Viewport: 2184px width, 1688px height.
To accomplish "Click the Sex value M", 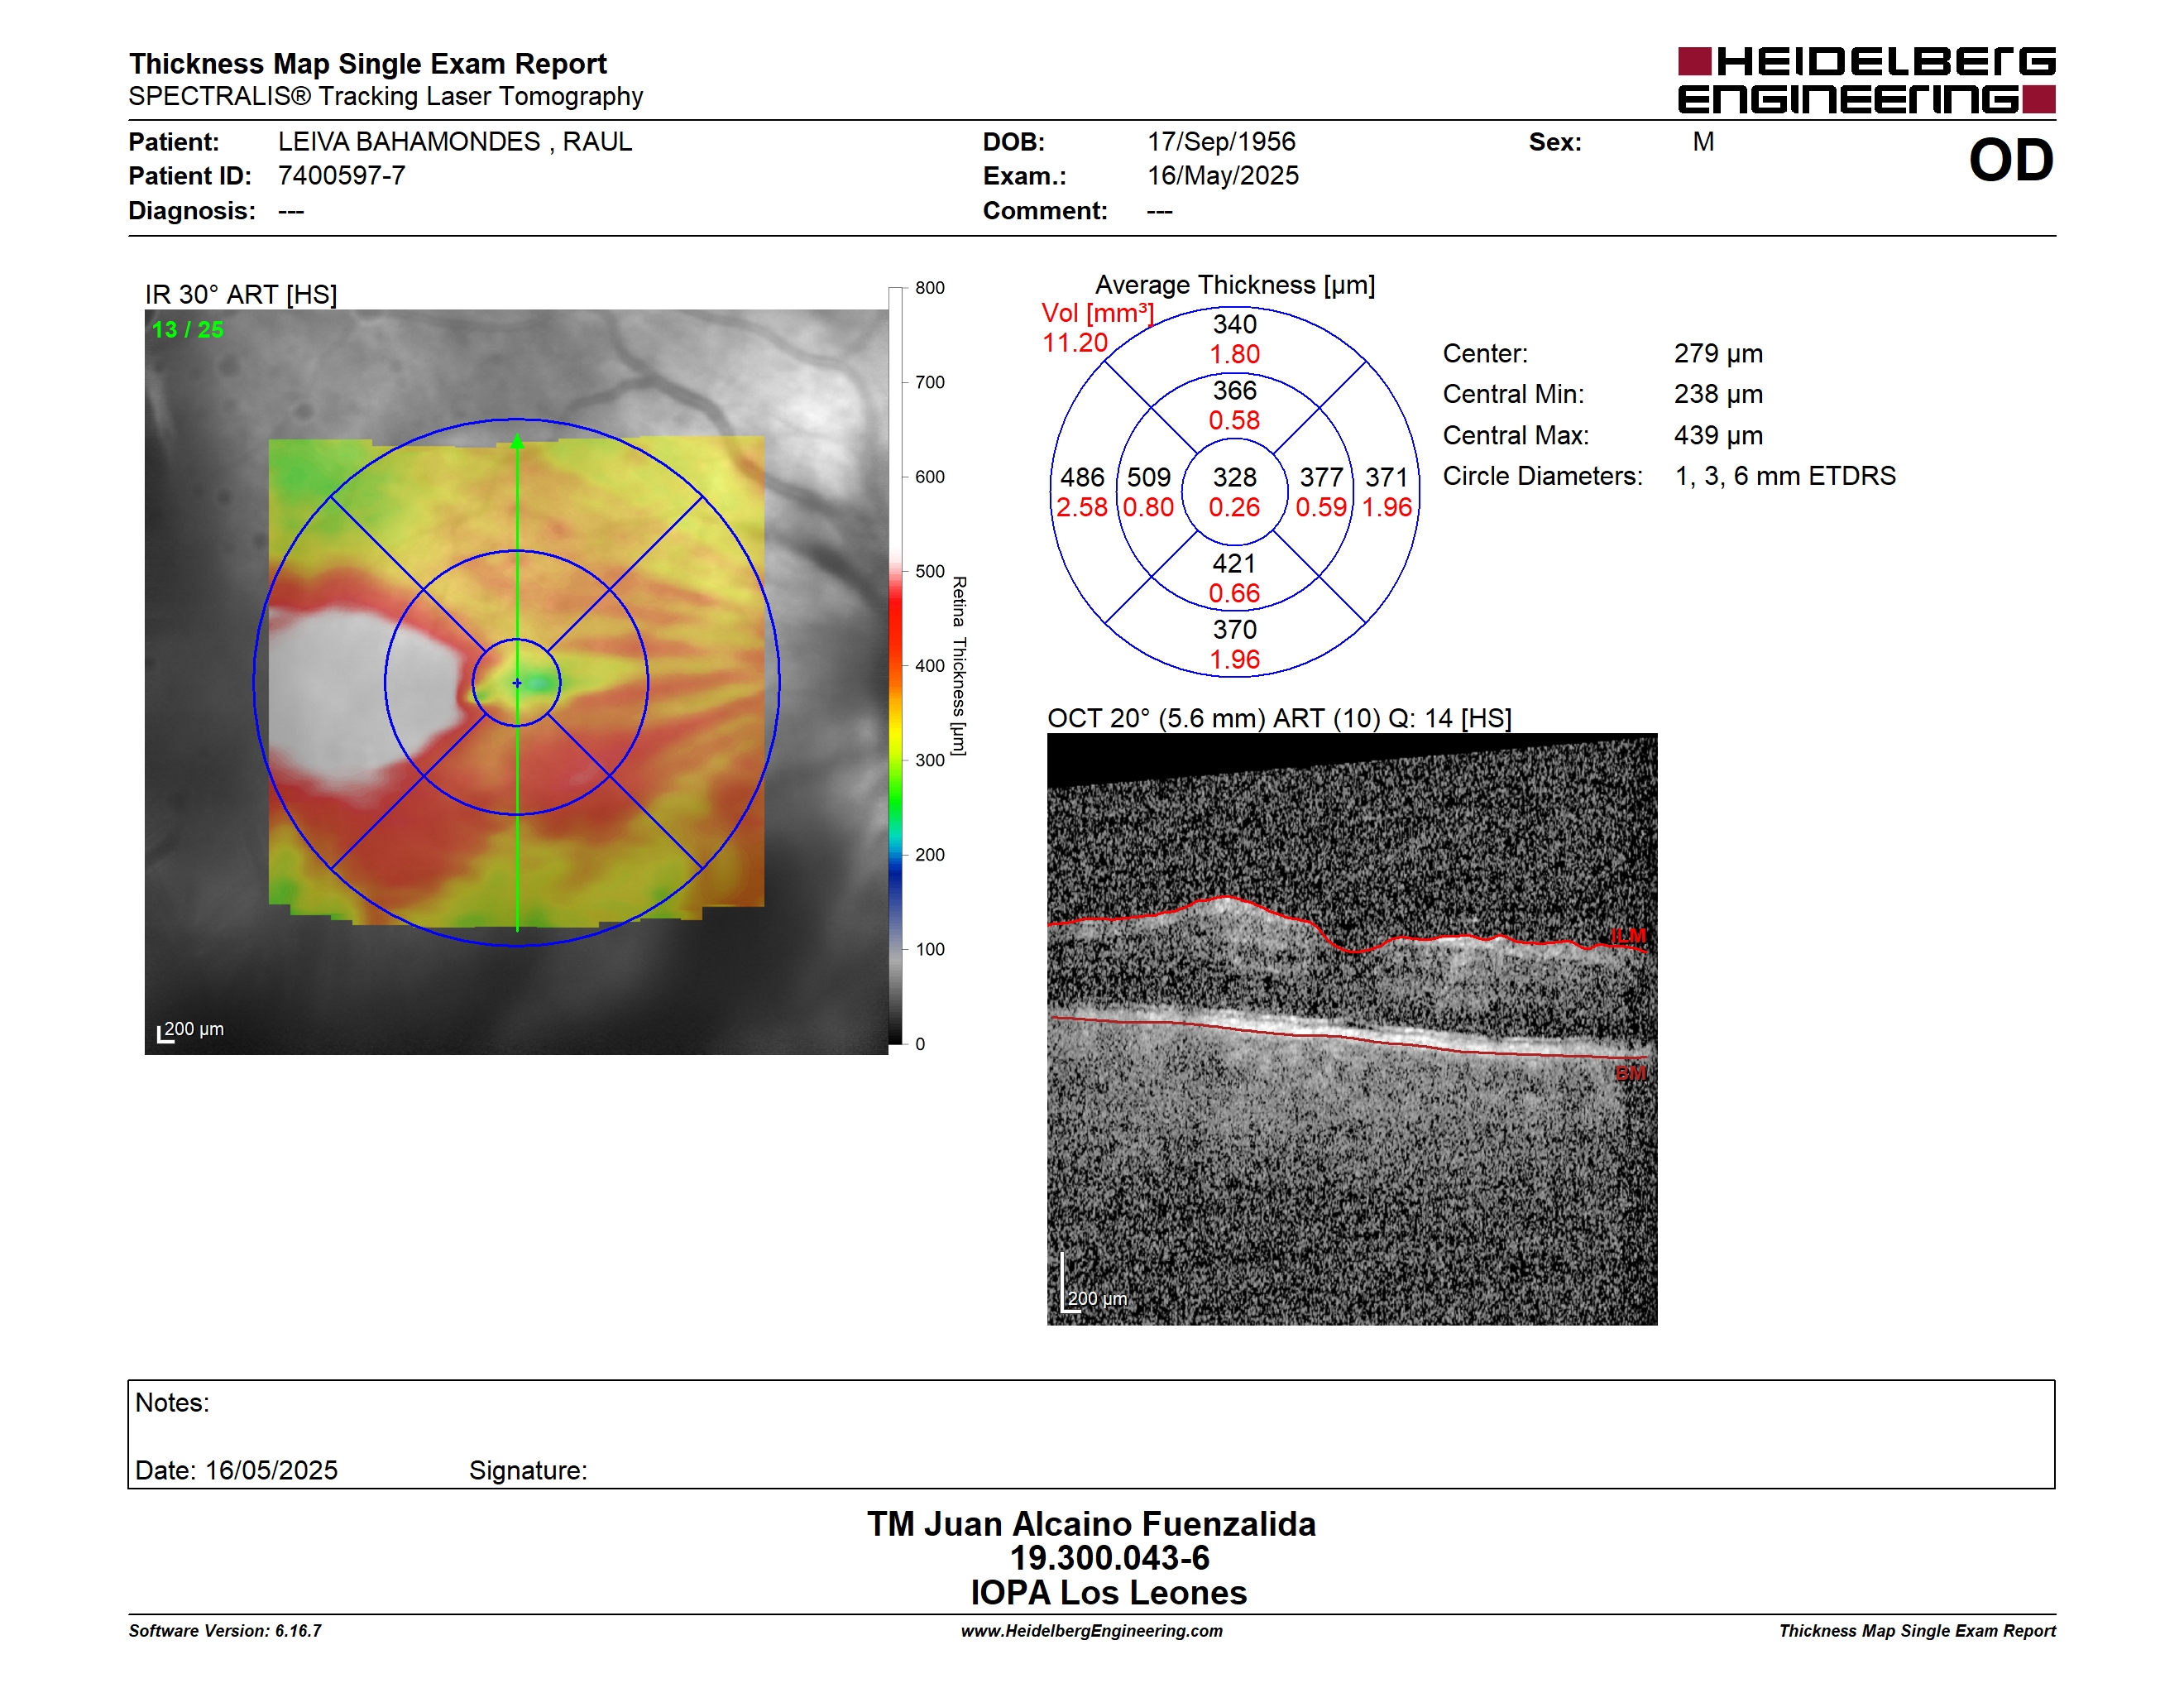I will coord(1703,142).
